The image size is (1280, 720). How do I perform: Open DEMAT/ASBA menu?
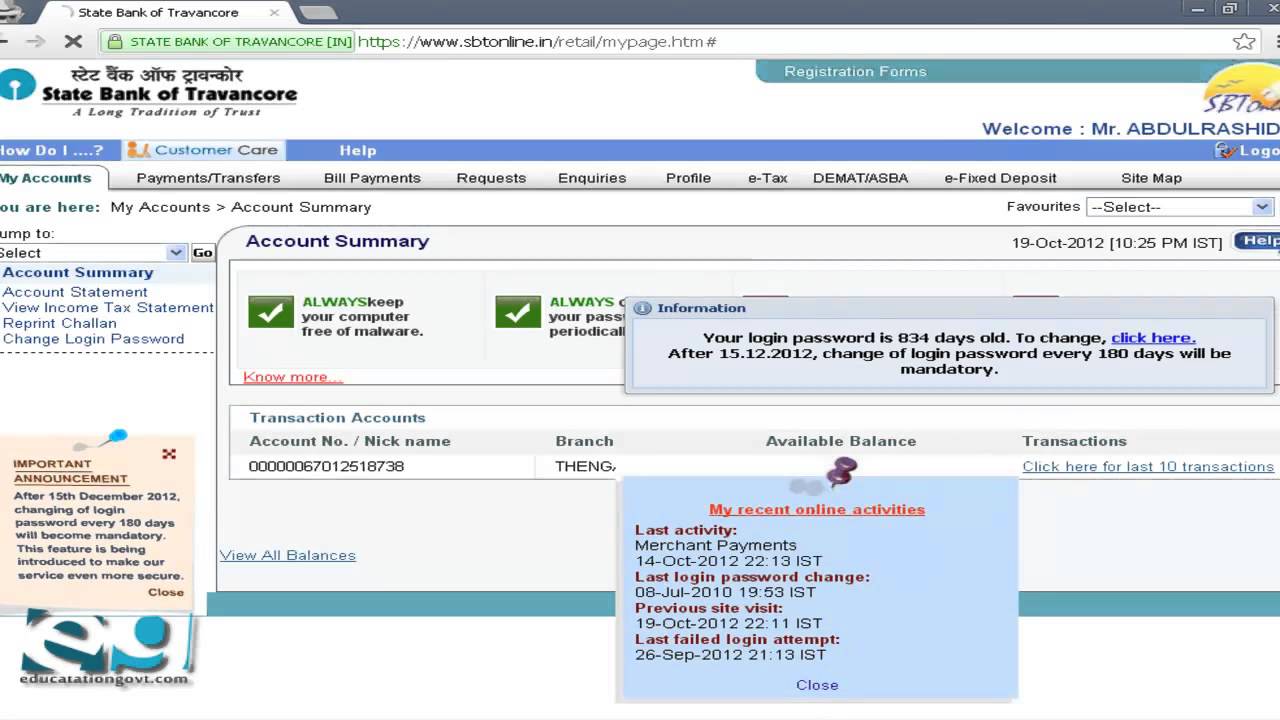tap(860, 178)
